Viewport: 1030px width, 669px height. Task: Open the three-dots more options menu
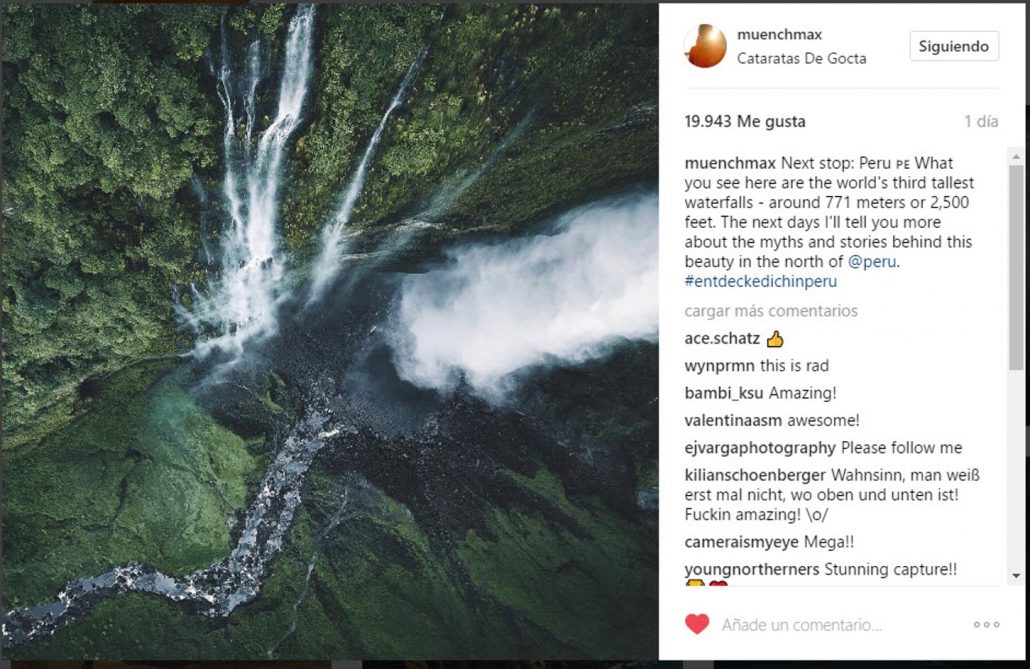click(986, 625)
